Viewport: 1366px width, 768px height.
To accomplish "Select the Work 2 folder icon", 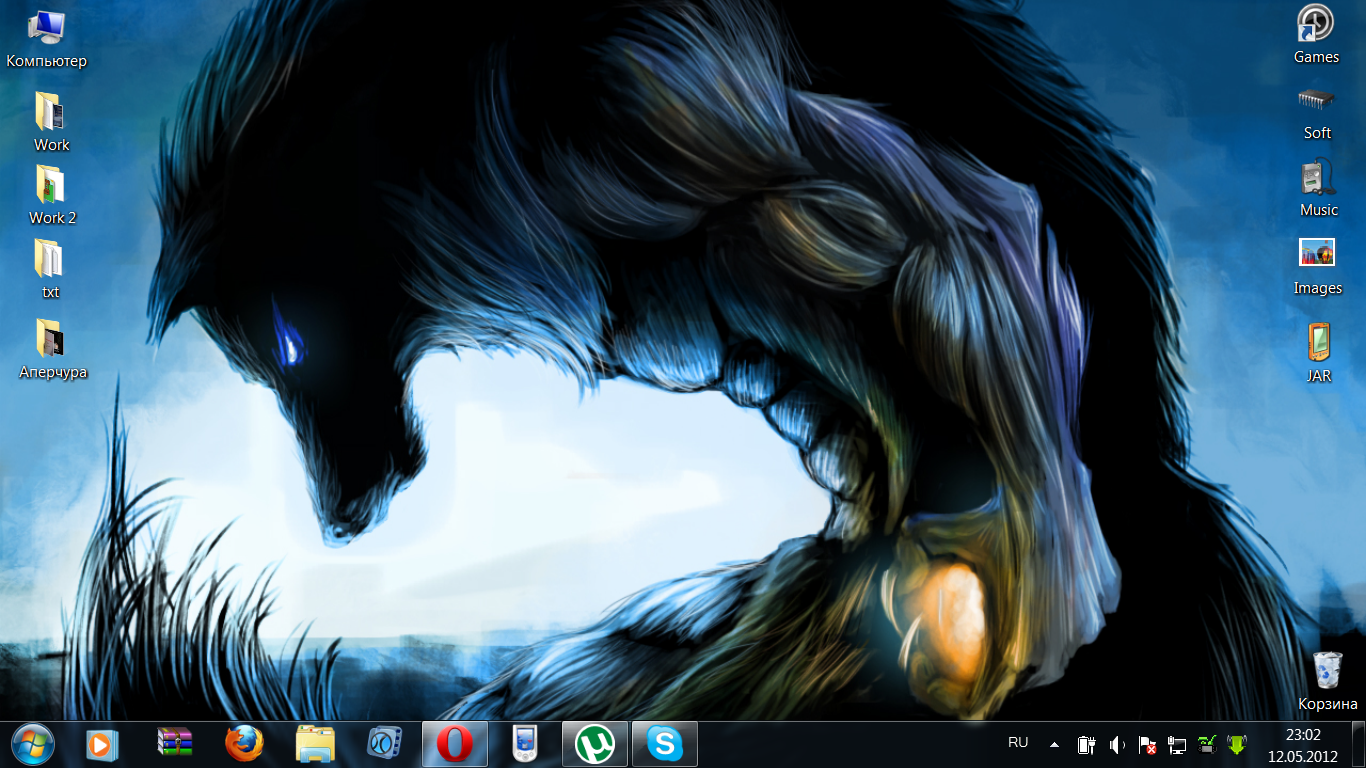I will 52,195.
